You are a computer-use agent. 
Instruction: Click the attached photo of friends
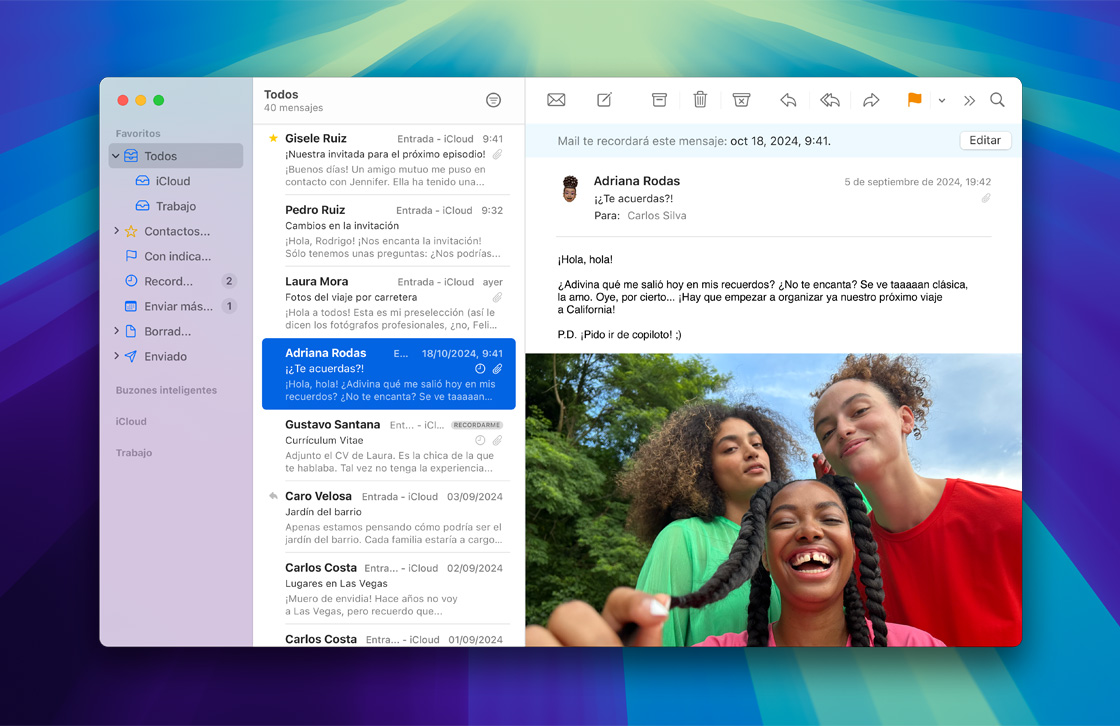pos(773,499)
